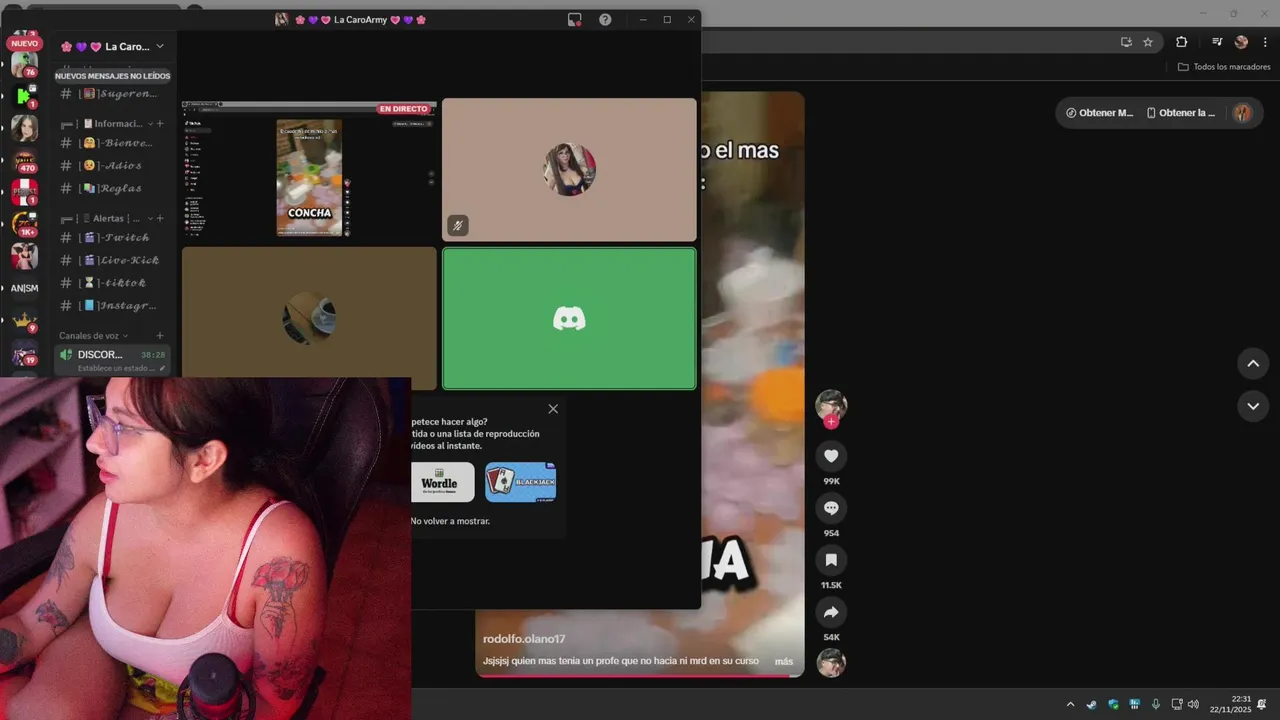Bookmark page with Chrome star icon
This screenshot has width=1280, height=720.
[x=1148, y=42]
